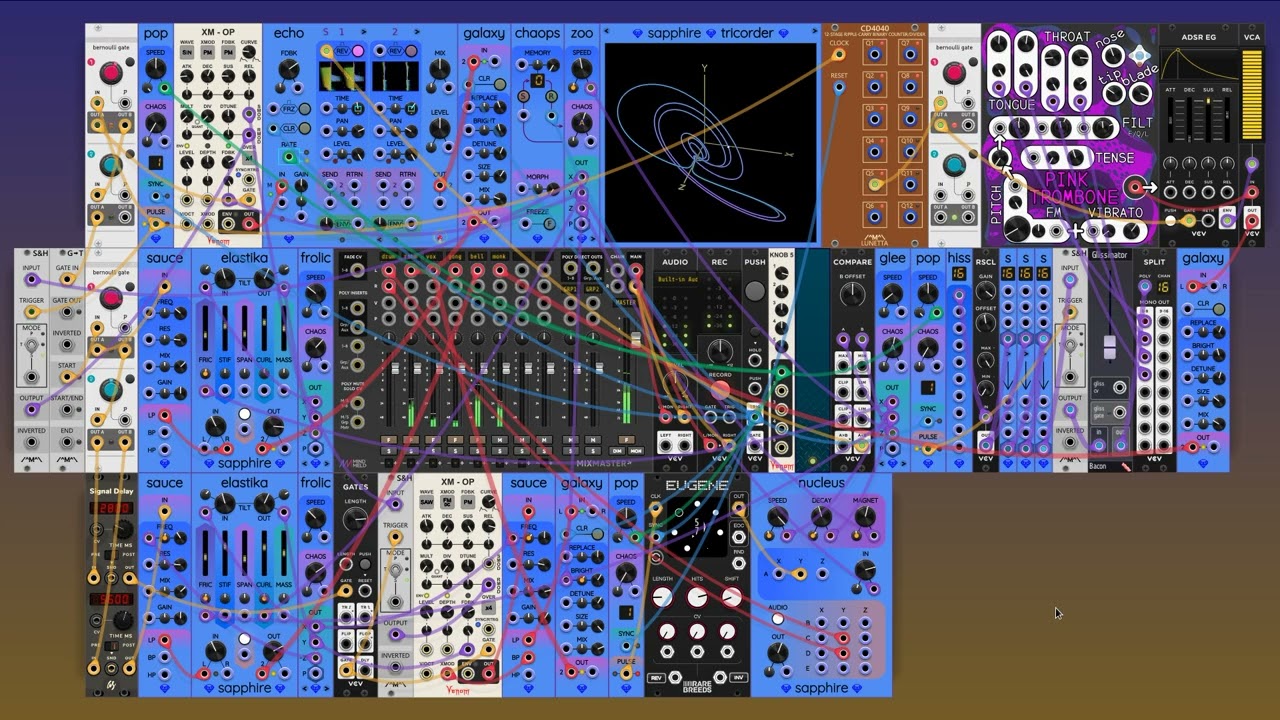Click the INV button on Eugene
The width and height of the screenshot is (1280, 720).
point(738,677)
